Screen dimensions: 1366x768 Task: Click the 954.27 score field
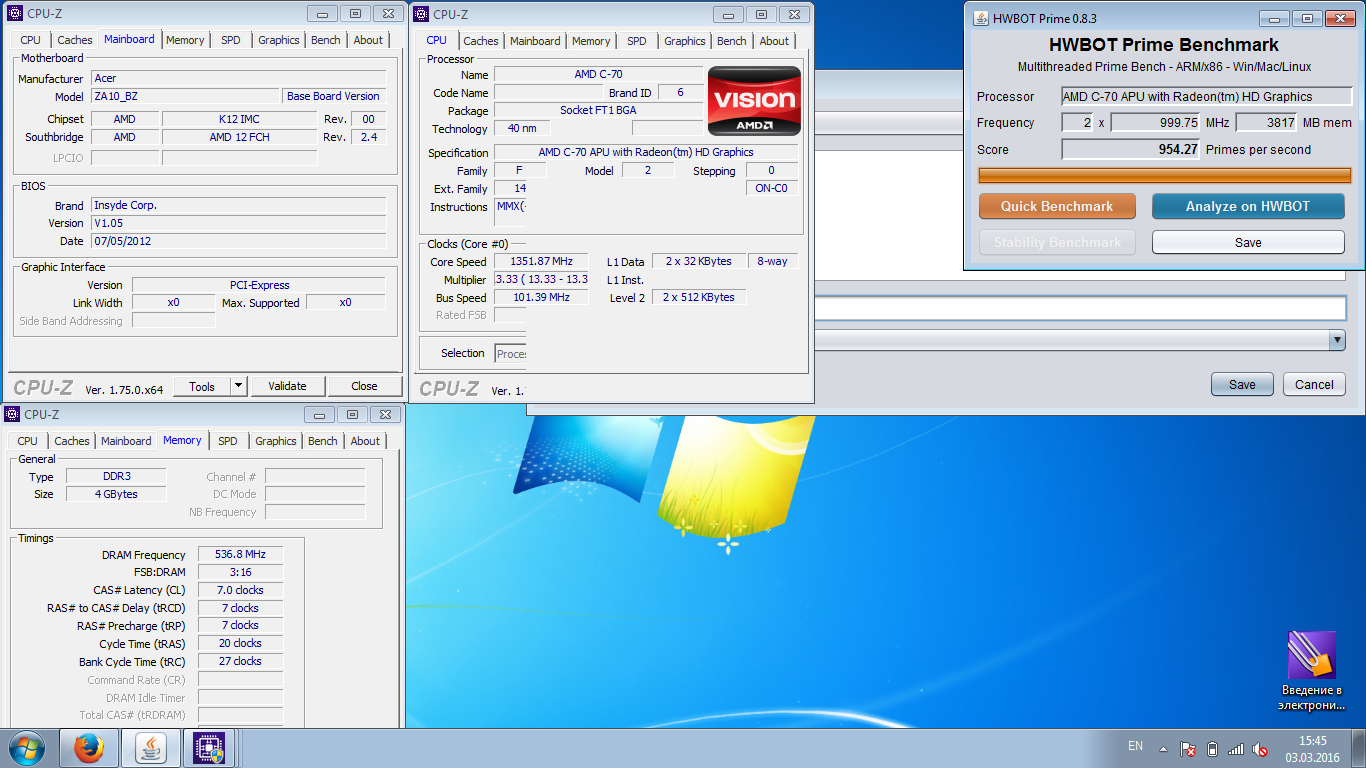tap(1131, 150)
